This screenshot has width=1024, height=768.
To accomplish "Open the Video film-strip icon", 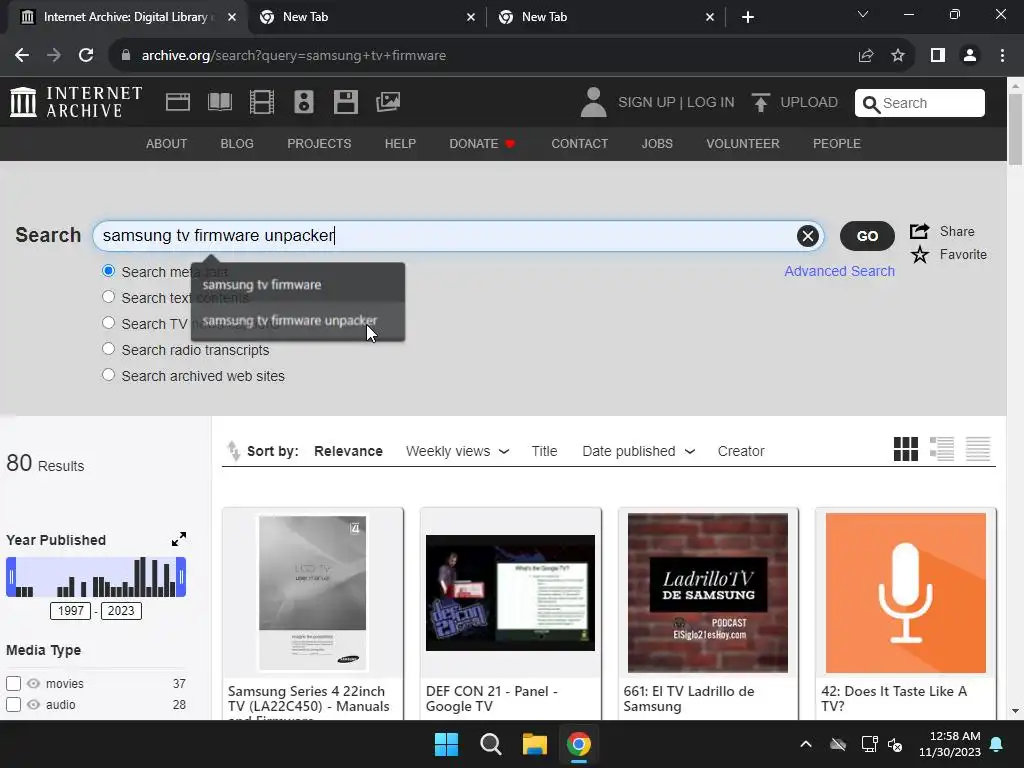I will 262,102.
